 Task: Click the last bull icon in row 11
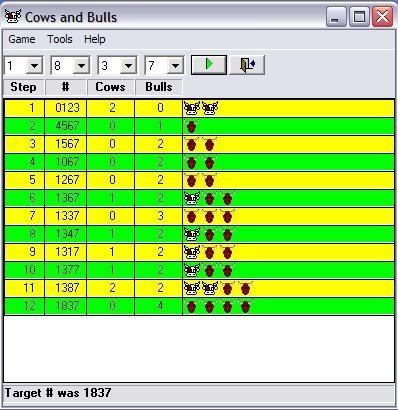pos(245,289)
